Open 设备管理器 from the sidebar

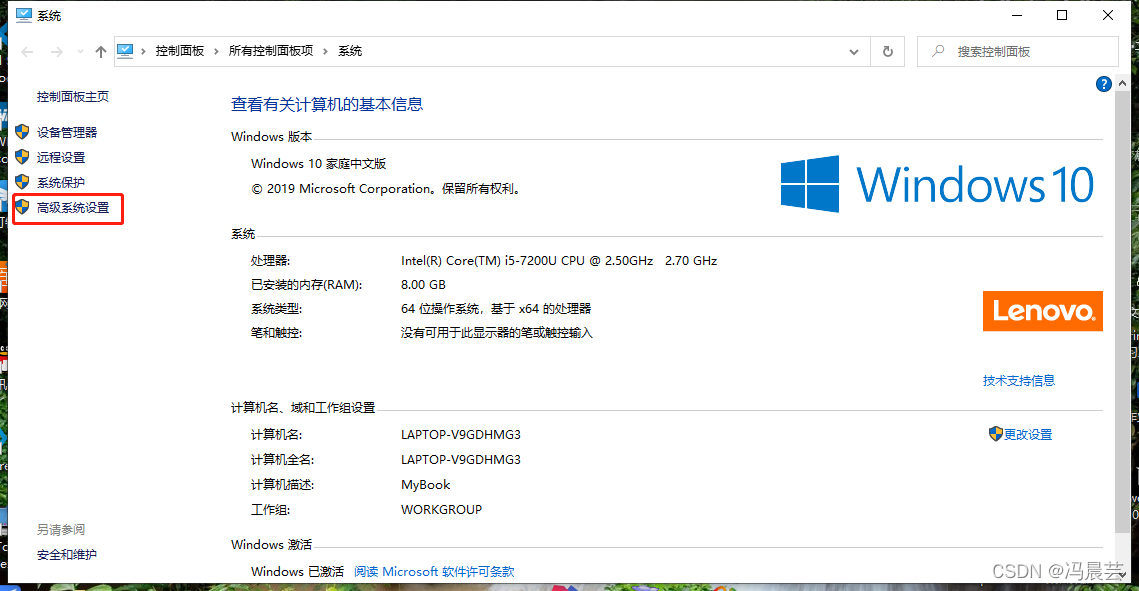point(67,131)
